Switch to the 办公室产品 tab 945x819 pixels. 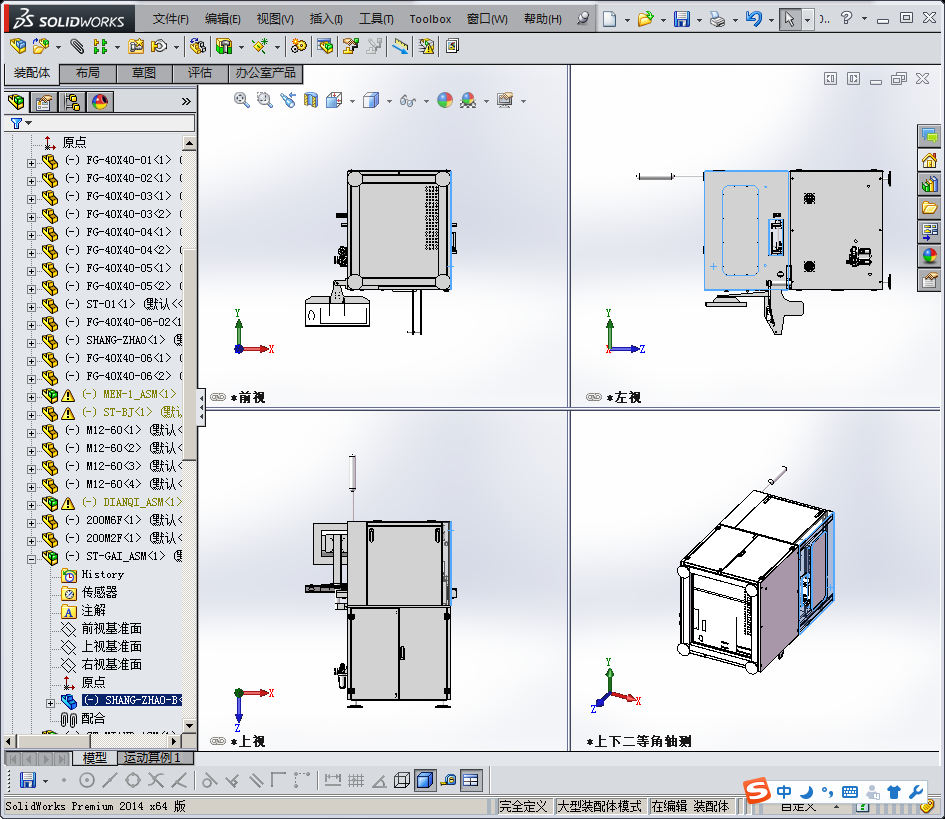(x=266, y=73)
